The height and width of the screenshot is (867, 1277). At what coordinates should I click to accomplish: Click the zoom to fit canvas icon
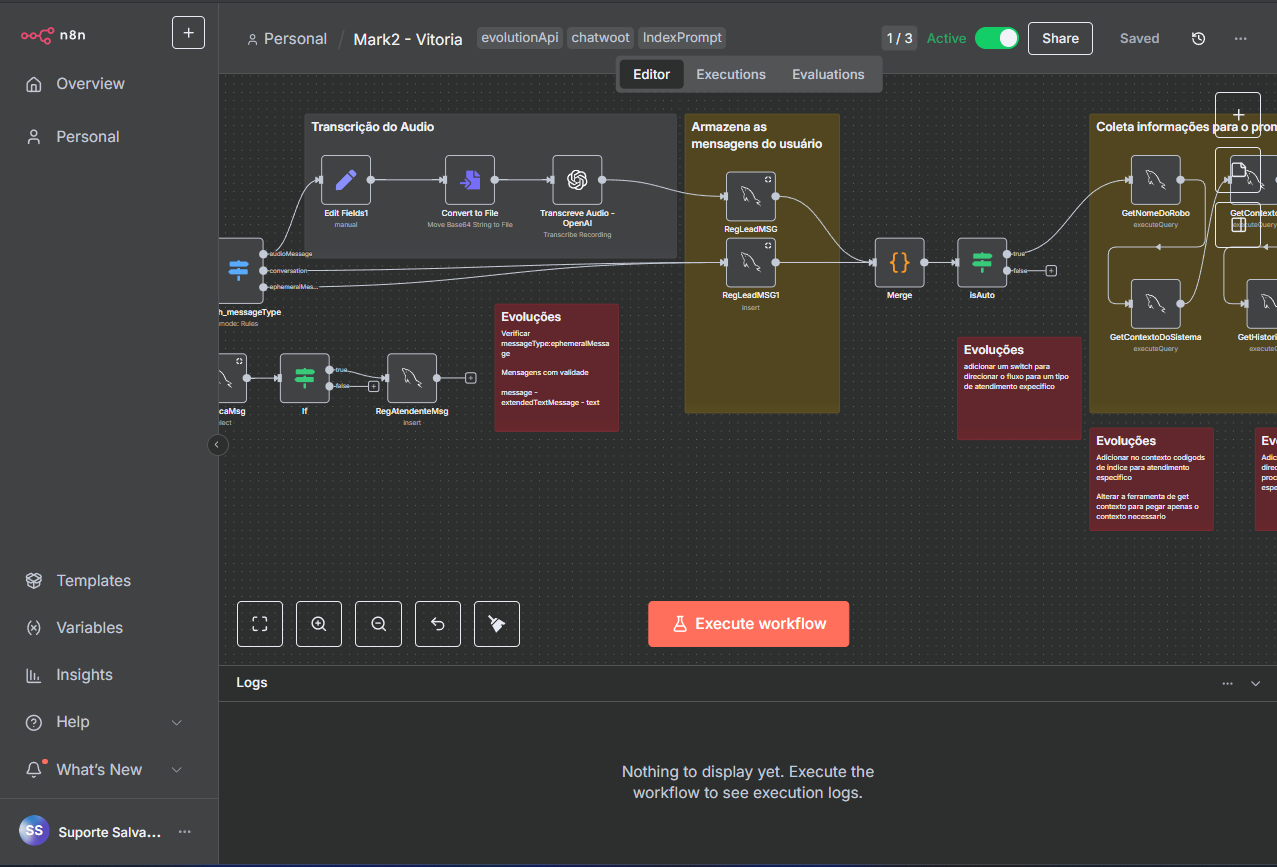coord(260,624)
